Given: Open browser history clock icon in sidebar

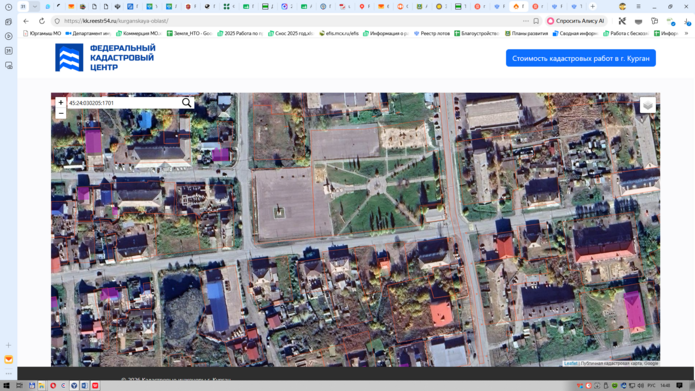Looking at the screenshot, I should pos(8,7).
